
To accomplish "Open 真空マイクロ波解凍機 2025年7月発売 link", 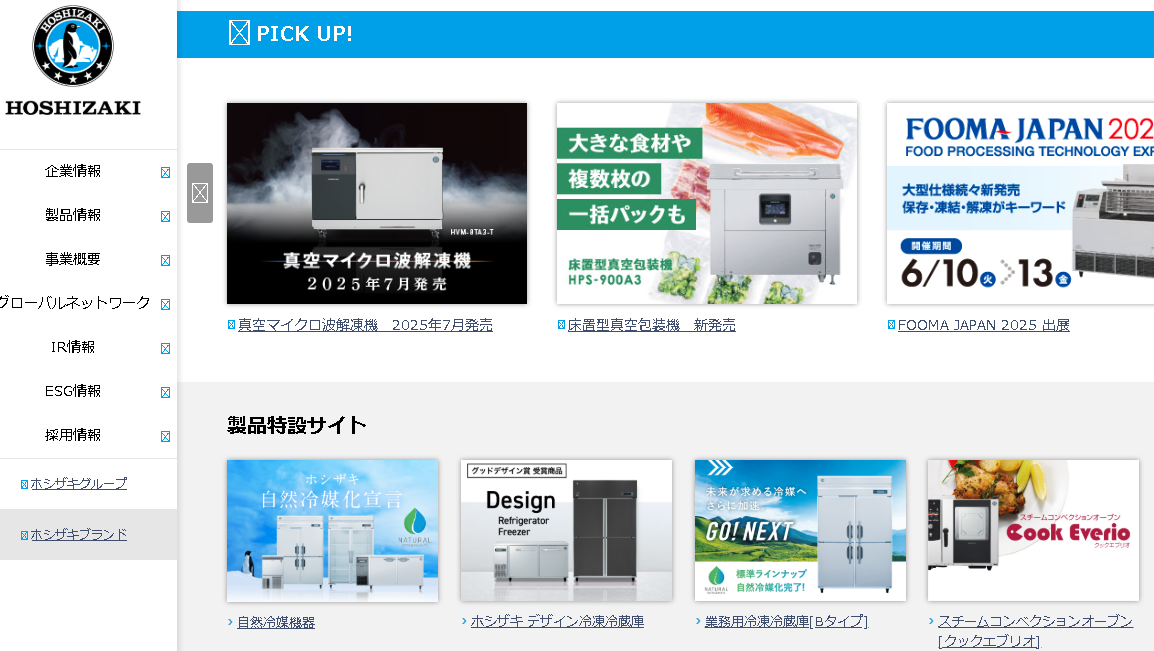I will (x=365, y=325).
